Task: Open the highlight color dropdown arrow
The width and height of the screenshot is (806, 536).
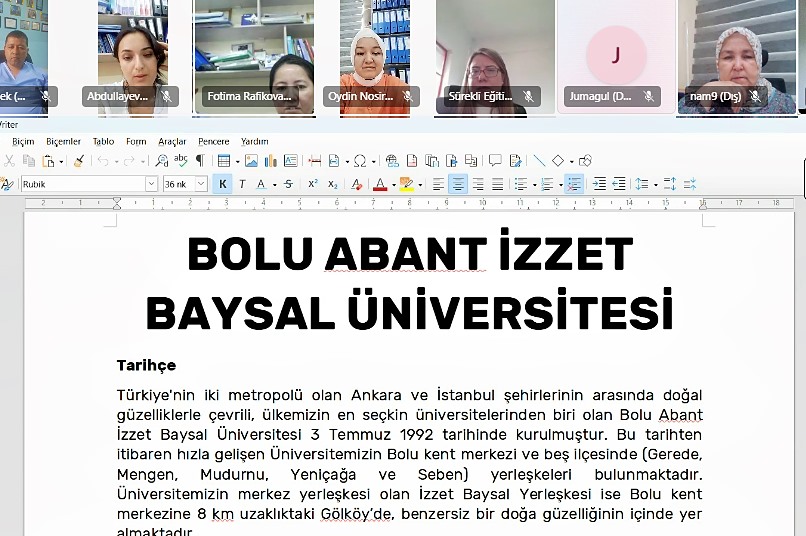Action: [x=420, y=184]
